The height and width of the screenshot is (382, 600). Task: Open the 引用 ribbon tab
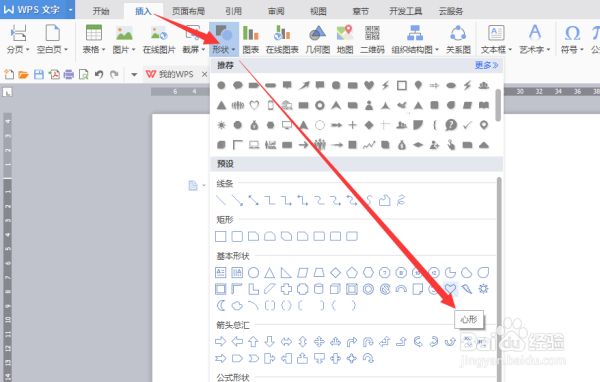[233, 11]
